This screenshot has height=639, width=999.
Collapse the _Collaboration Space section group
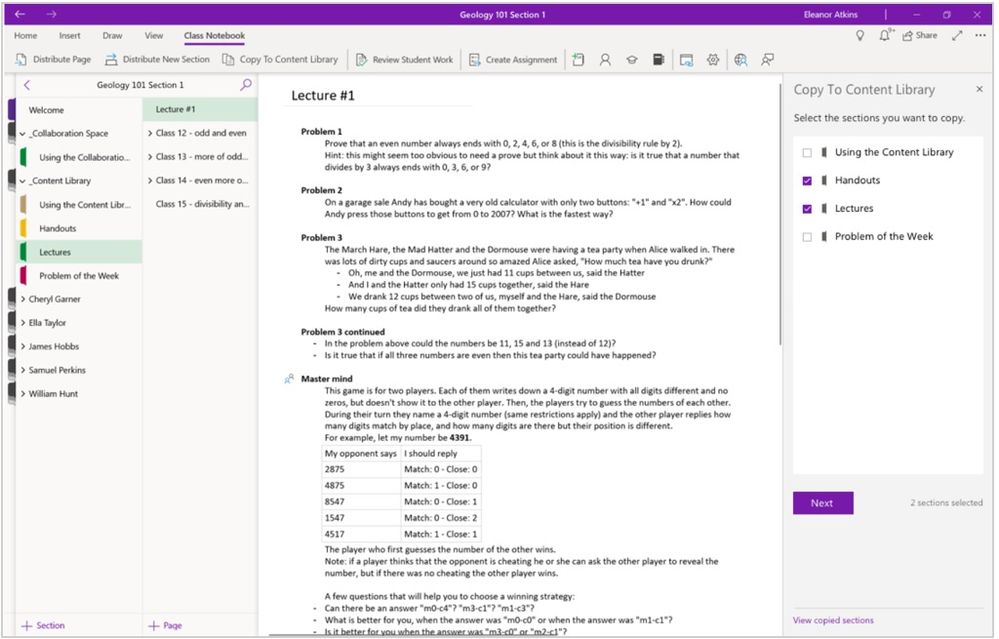point(23,134)
